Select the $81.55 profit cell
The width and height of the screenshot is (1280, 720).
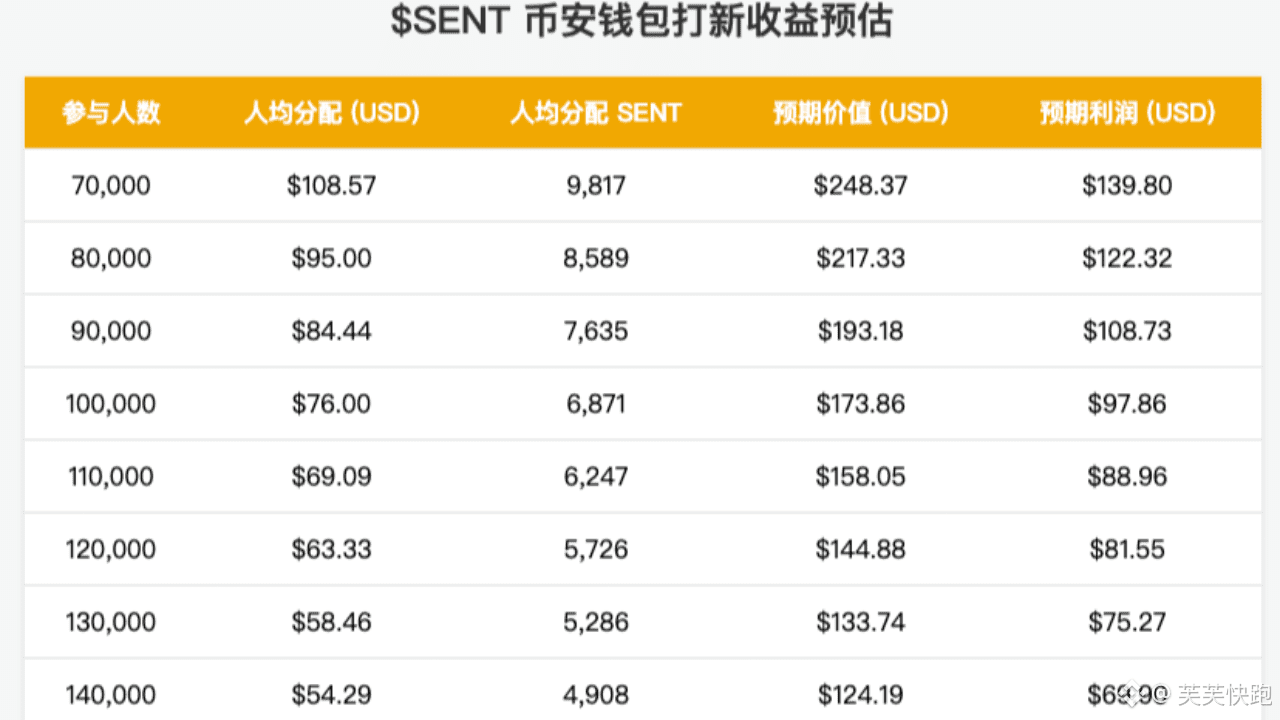click(x=1127, y=549)
